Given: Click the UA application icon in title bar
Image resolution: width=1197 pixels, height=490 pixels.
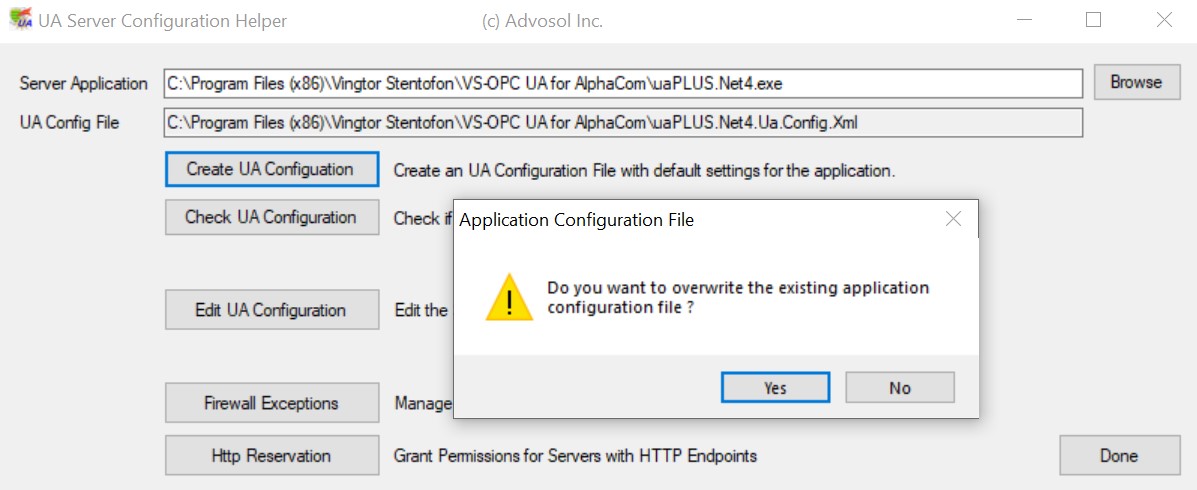Looking at the screenshot, I should pos(19,20).
